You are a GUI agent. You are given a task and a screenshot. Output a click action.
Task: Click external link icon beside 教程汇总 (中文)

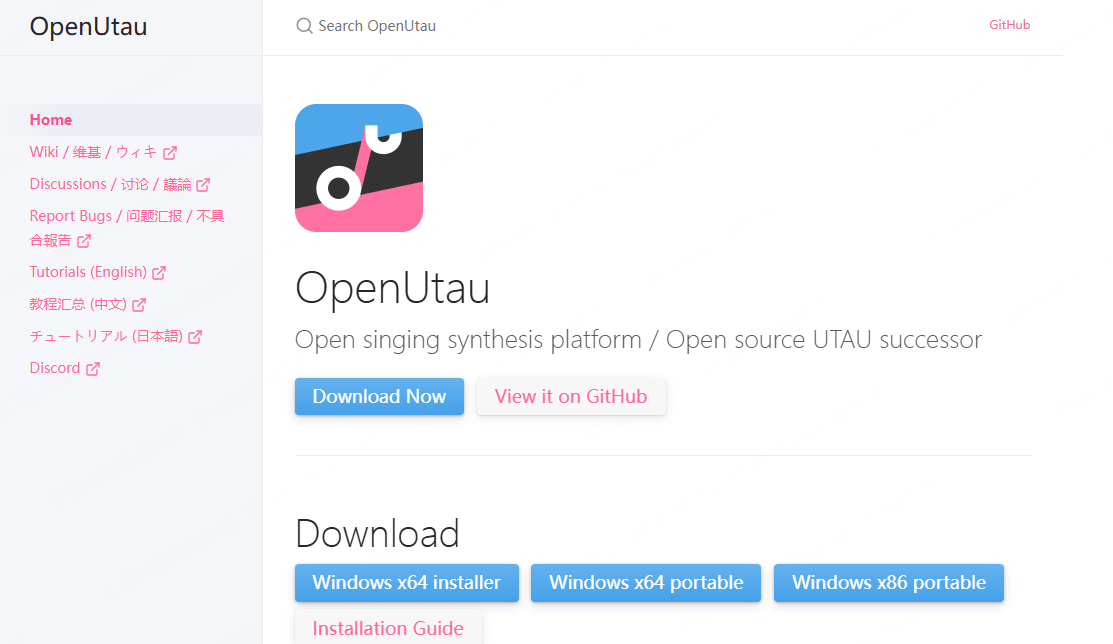click(x=139, y=305)
